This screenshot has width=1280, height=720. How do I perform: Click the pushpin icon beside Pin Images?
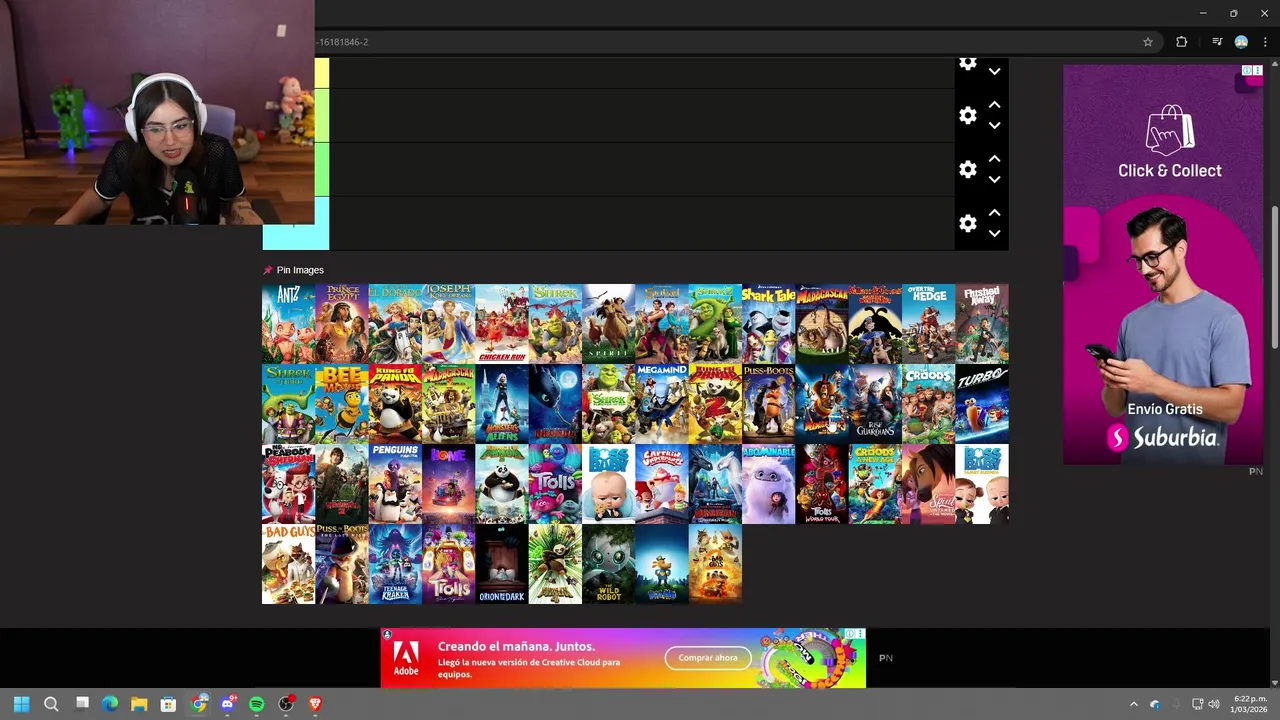pos(268,270)
